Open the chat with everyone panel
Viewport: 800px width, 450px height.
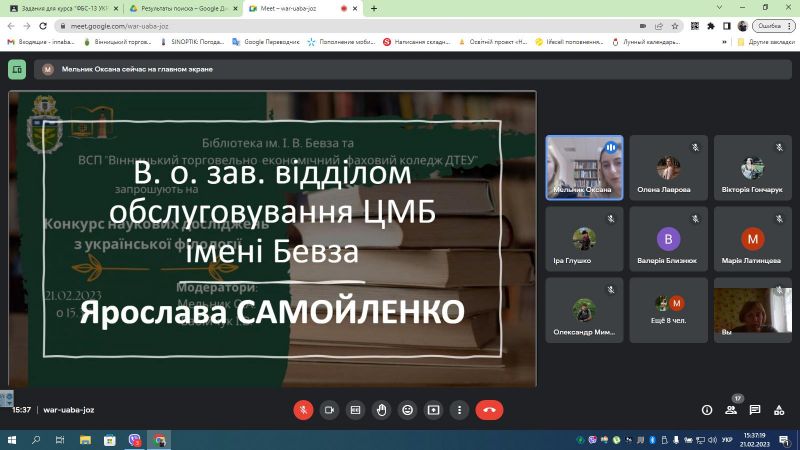tap(755, 410)
